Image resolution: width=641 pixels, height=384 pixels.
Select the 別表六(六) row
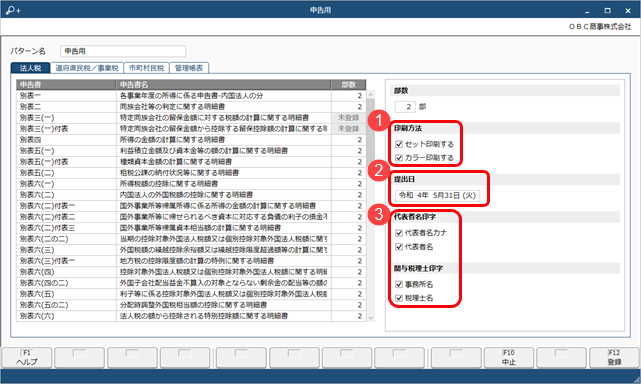pyautogui.click(x=191, y=316)
